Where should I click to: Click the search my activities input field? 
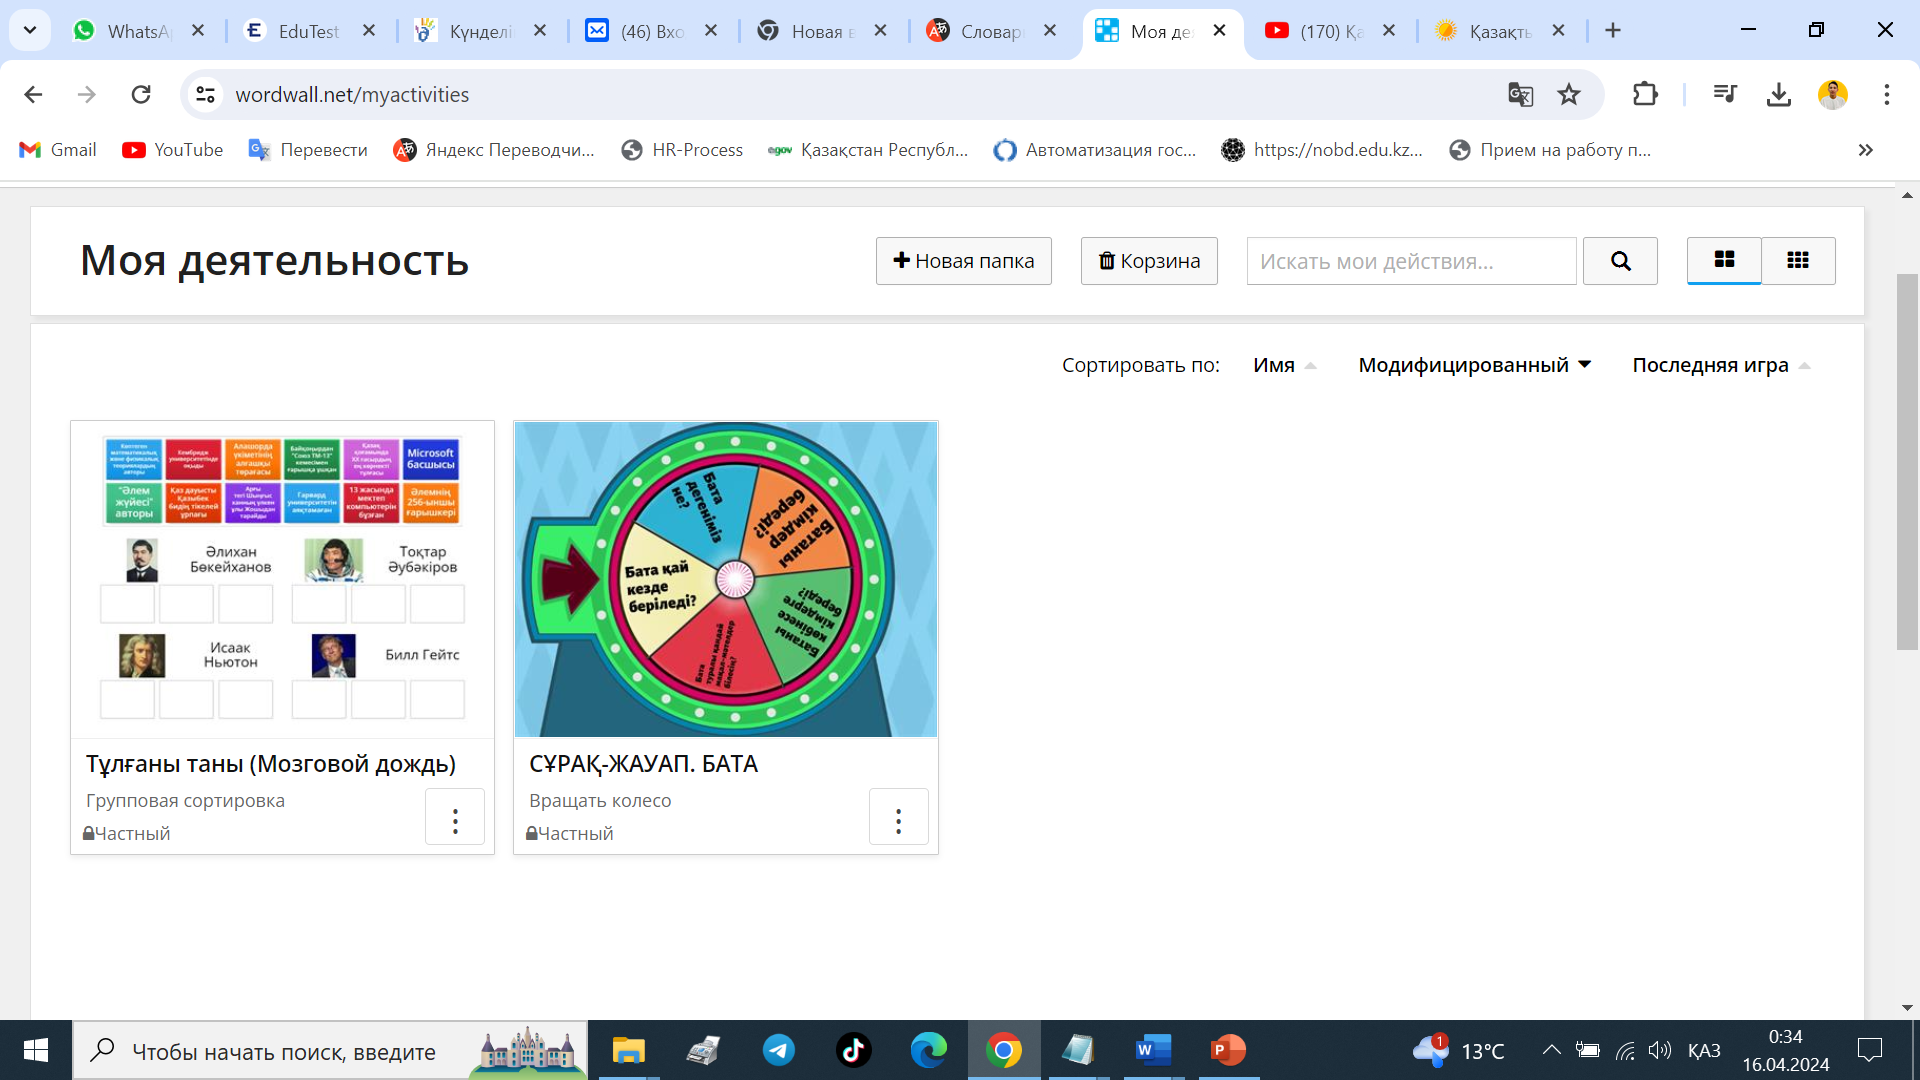1411,261
